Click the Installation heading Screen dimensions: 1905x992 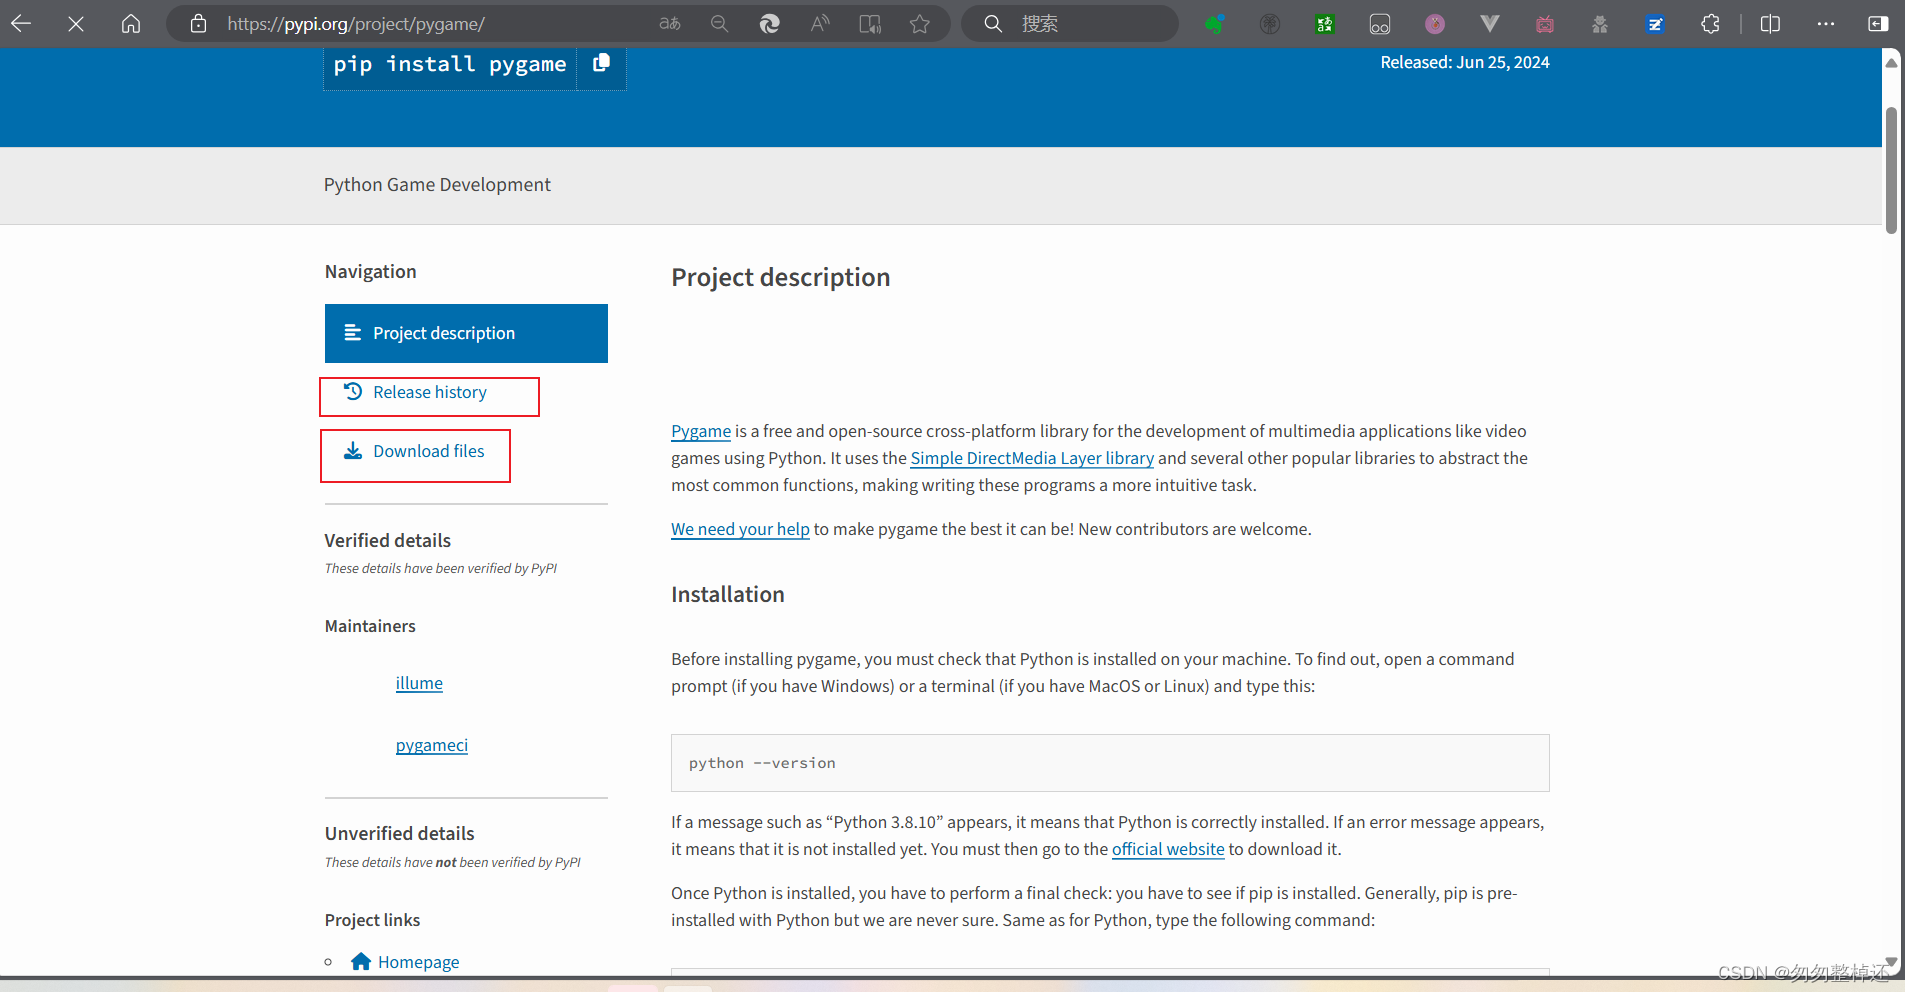[728, 594]
